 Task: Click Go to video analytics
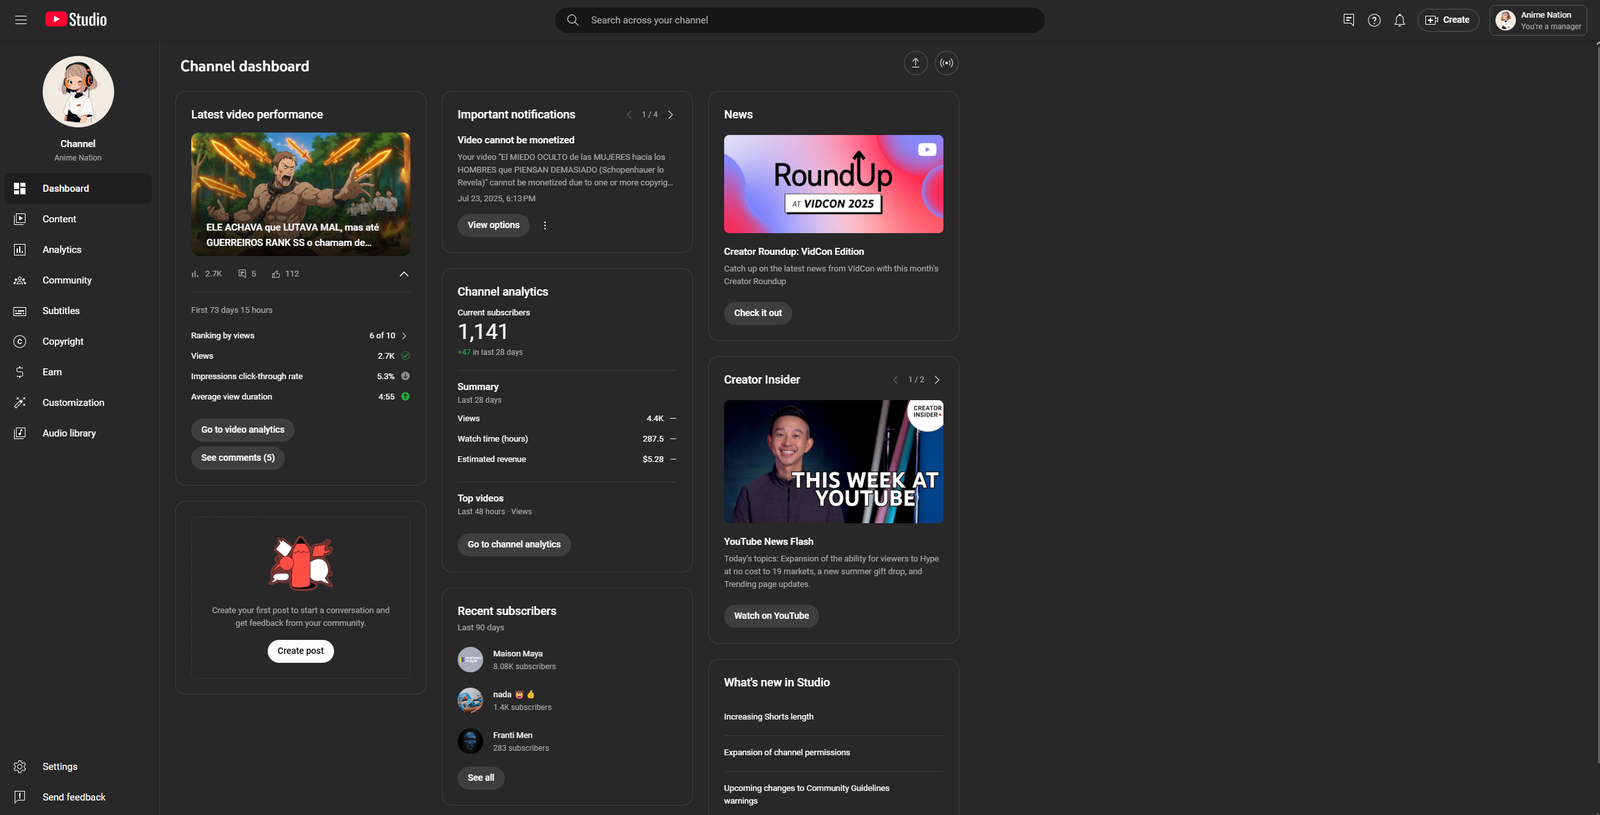pyautogui.click(x=243, y=430)
